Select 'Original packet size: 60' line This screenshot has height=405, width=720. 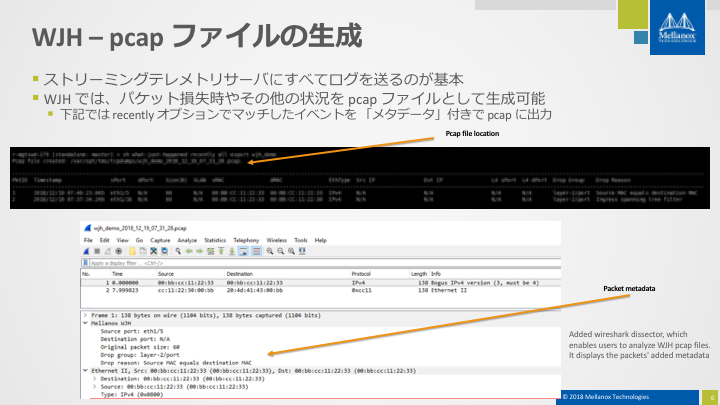coord(140,347)
